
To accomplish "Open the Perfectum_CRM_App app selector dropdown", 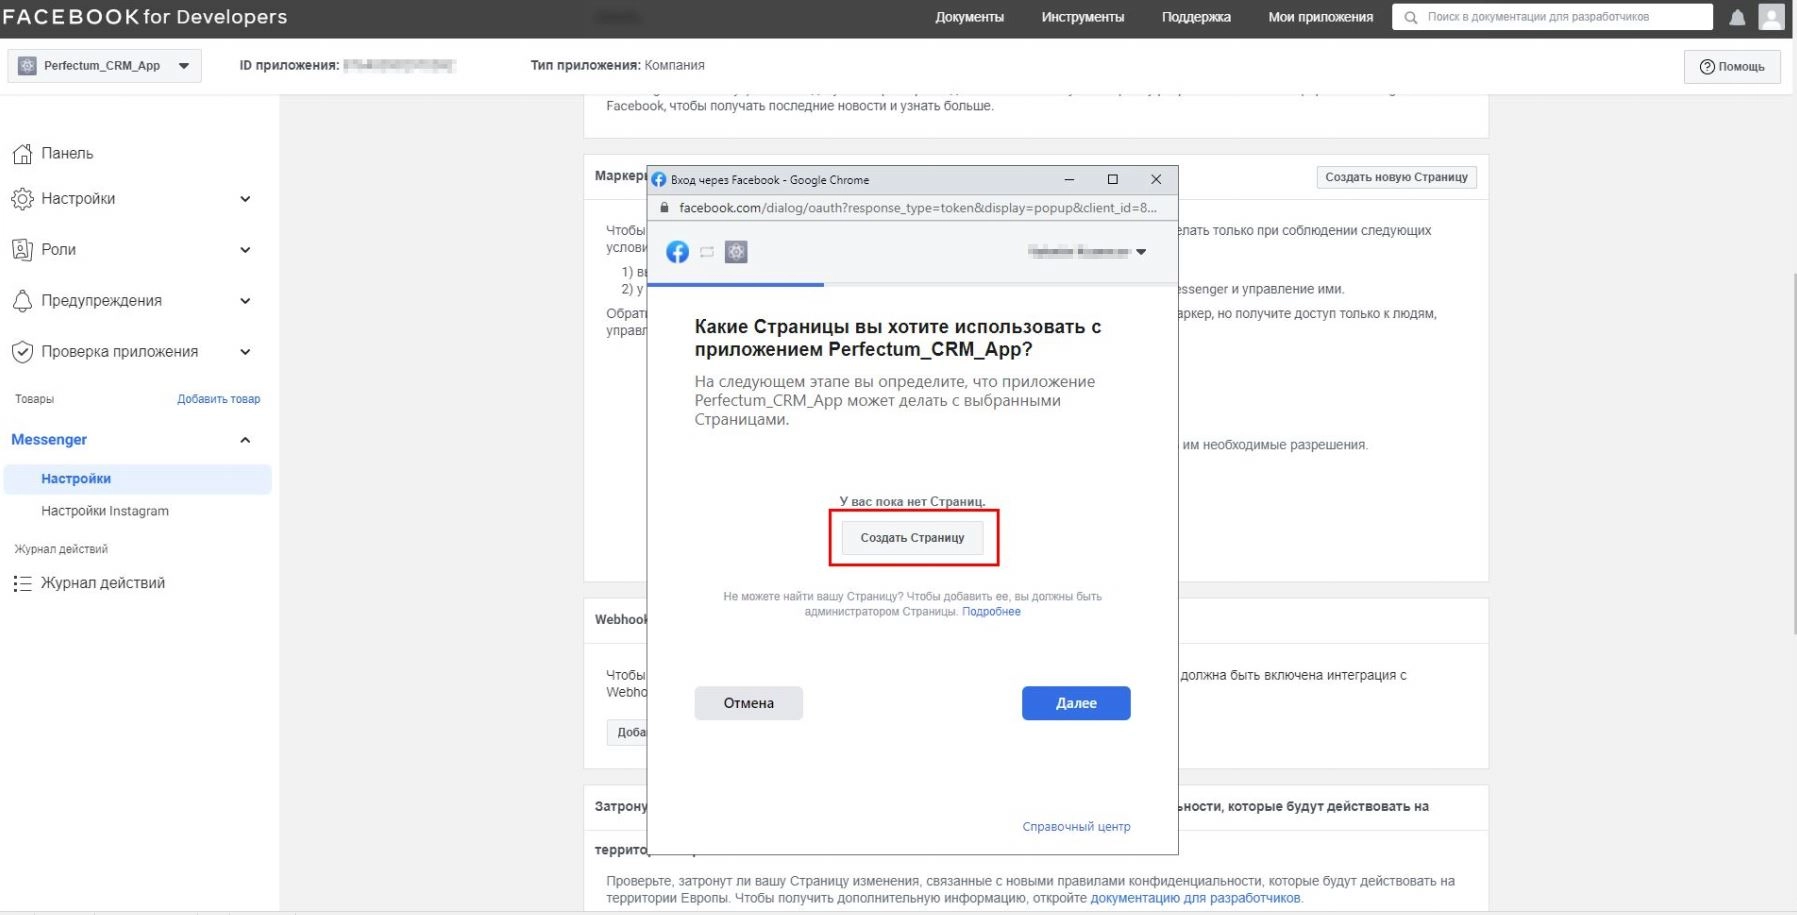I will 104,66.
